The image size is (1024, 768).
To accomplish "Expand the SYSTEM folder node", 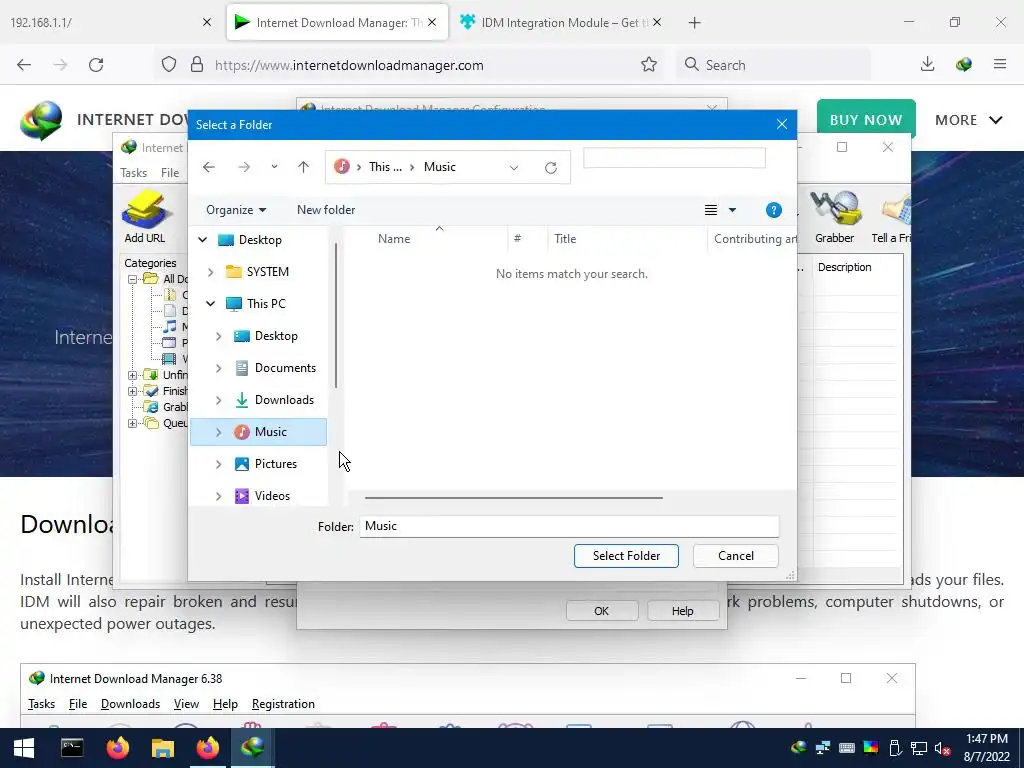I will pyautogui.click(x=210, y=272).
